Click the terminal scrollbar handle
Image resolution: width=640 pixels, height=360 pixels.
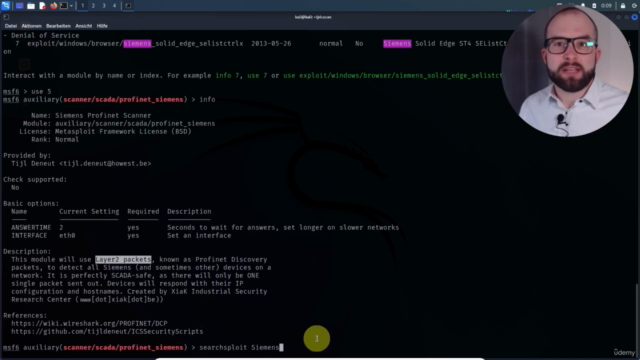pyautogui.click(x=638, y=319)
